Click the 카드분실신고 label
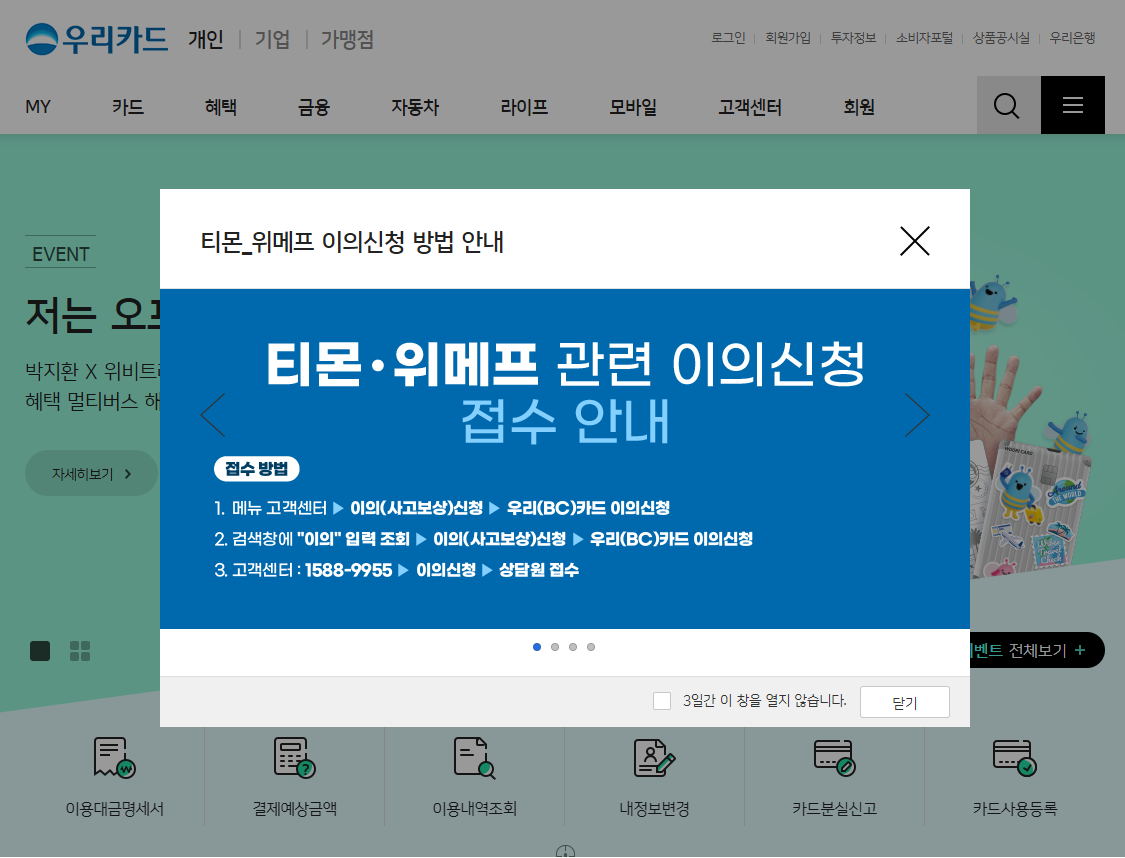This screenshot has height=858, width=1125. click(x=834, y=808)
